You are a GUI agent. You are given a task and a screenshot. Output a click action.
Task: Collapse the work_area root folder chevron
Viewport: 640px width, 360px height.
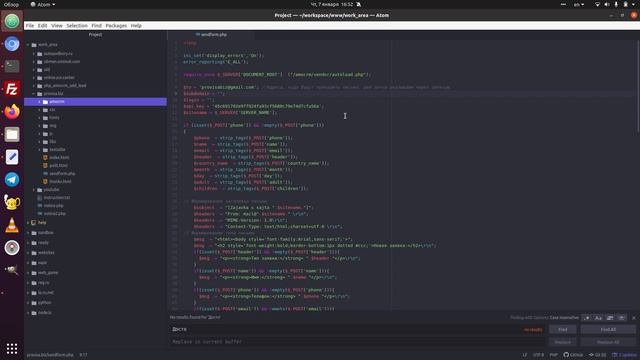pos(28,45)
